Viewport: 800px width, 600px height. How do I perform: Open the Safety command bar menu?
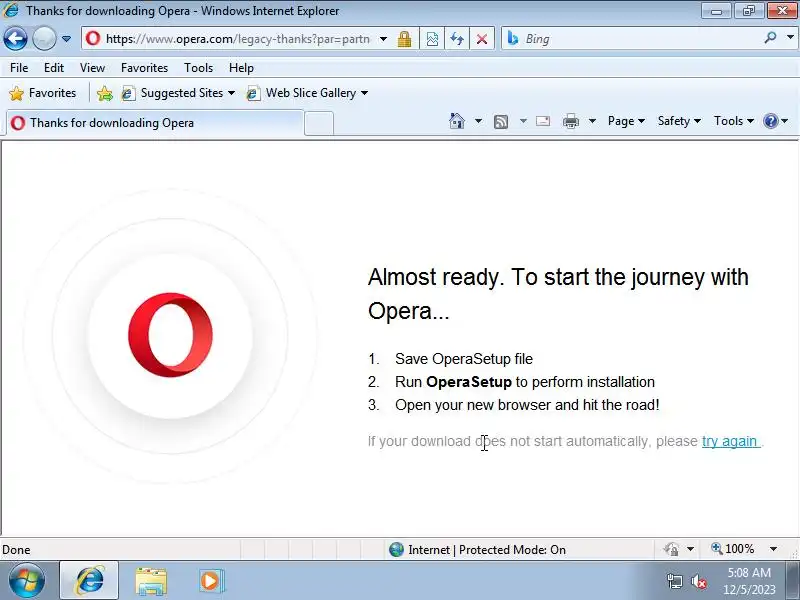point(679,121)
